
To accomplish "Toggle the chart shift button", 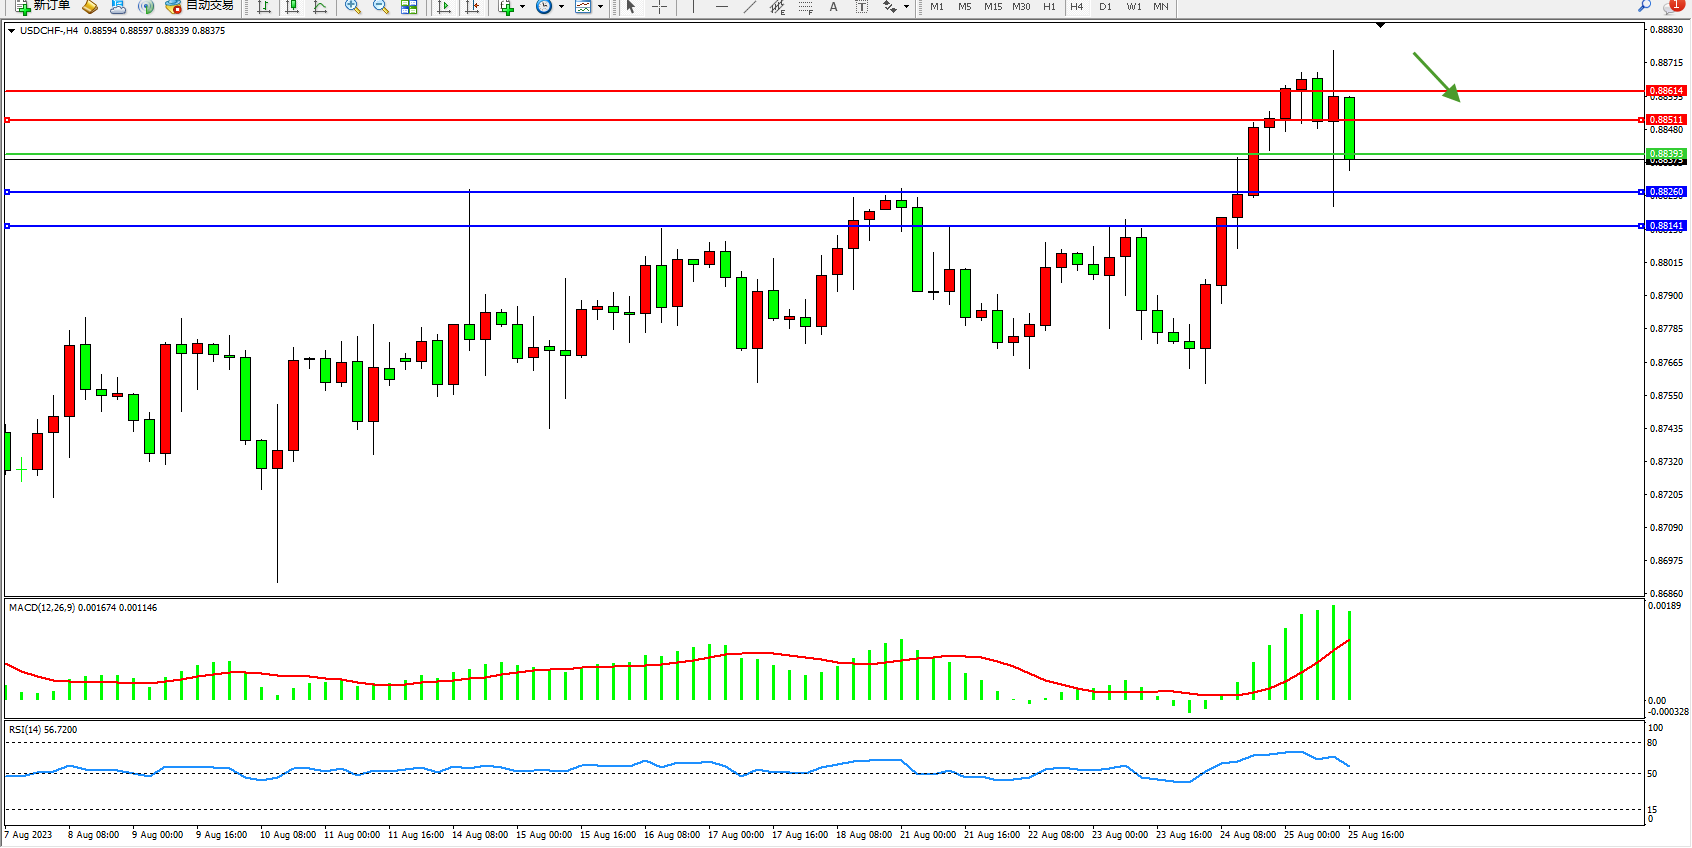I will click(x=472, y=7).
